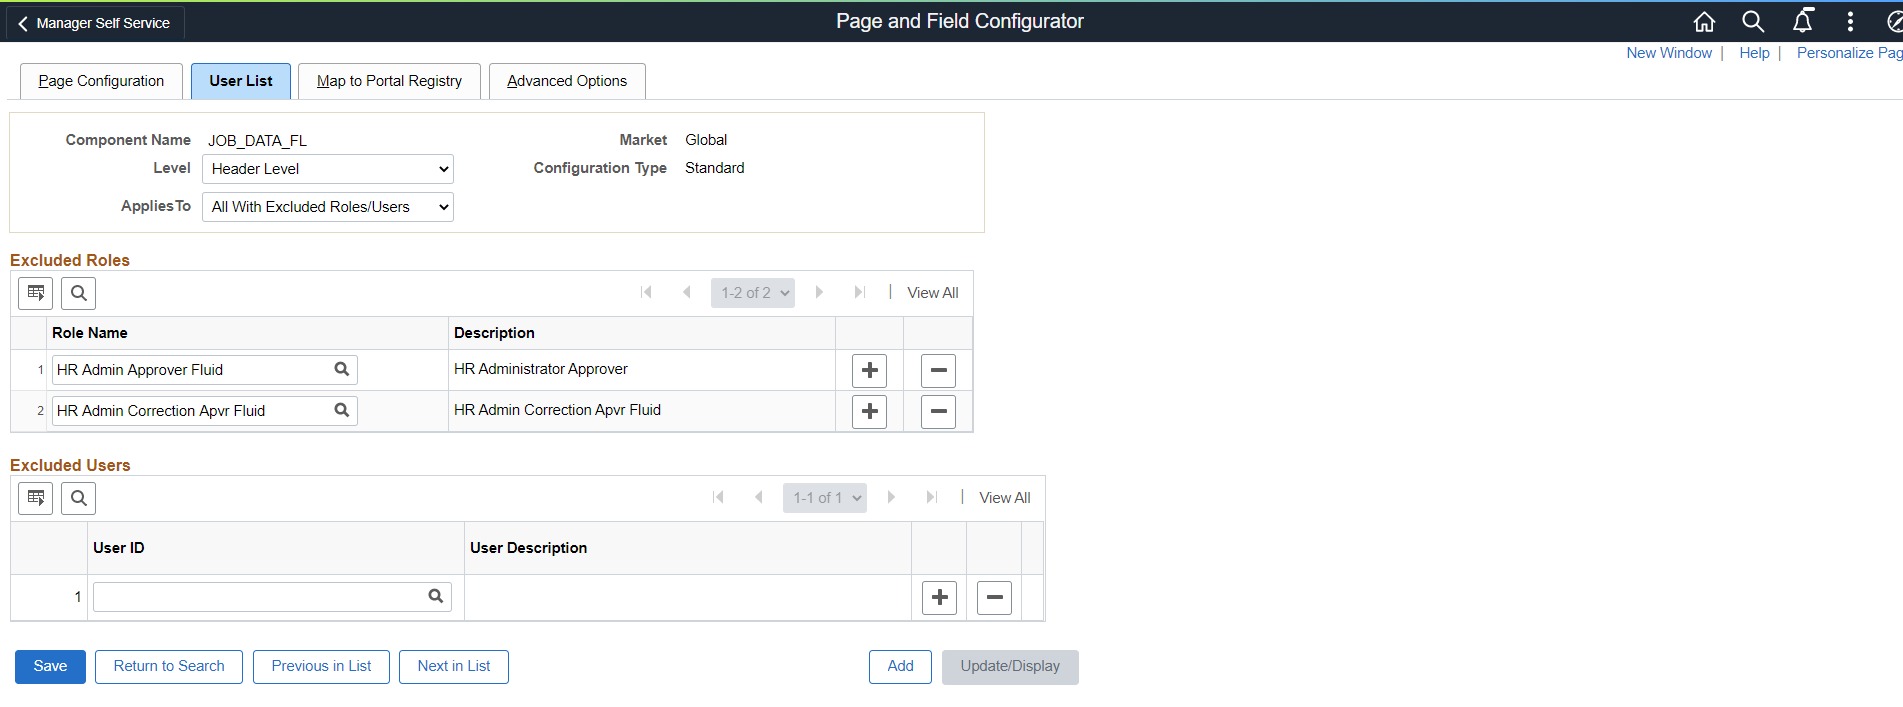The image size is (1903, 707).
Task: Add row after HR Admin Correction Apvr Fluid
Action: coord(870,411)
